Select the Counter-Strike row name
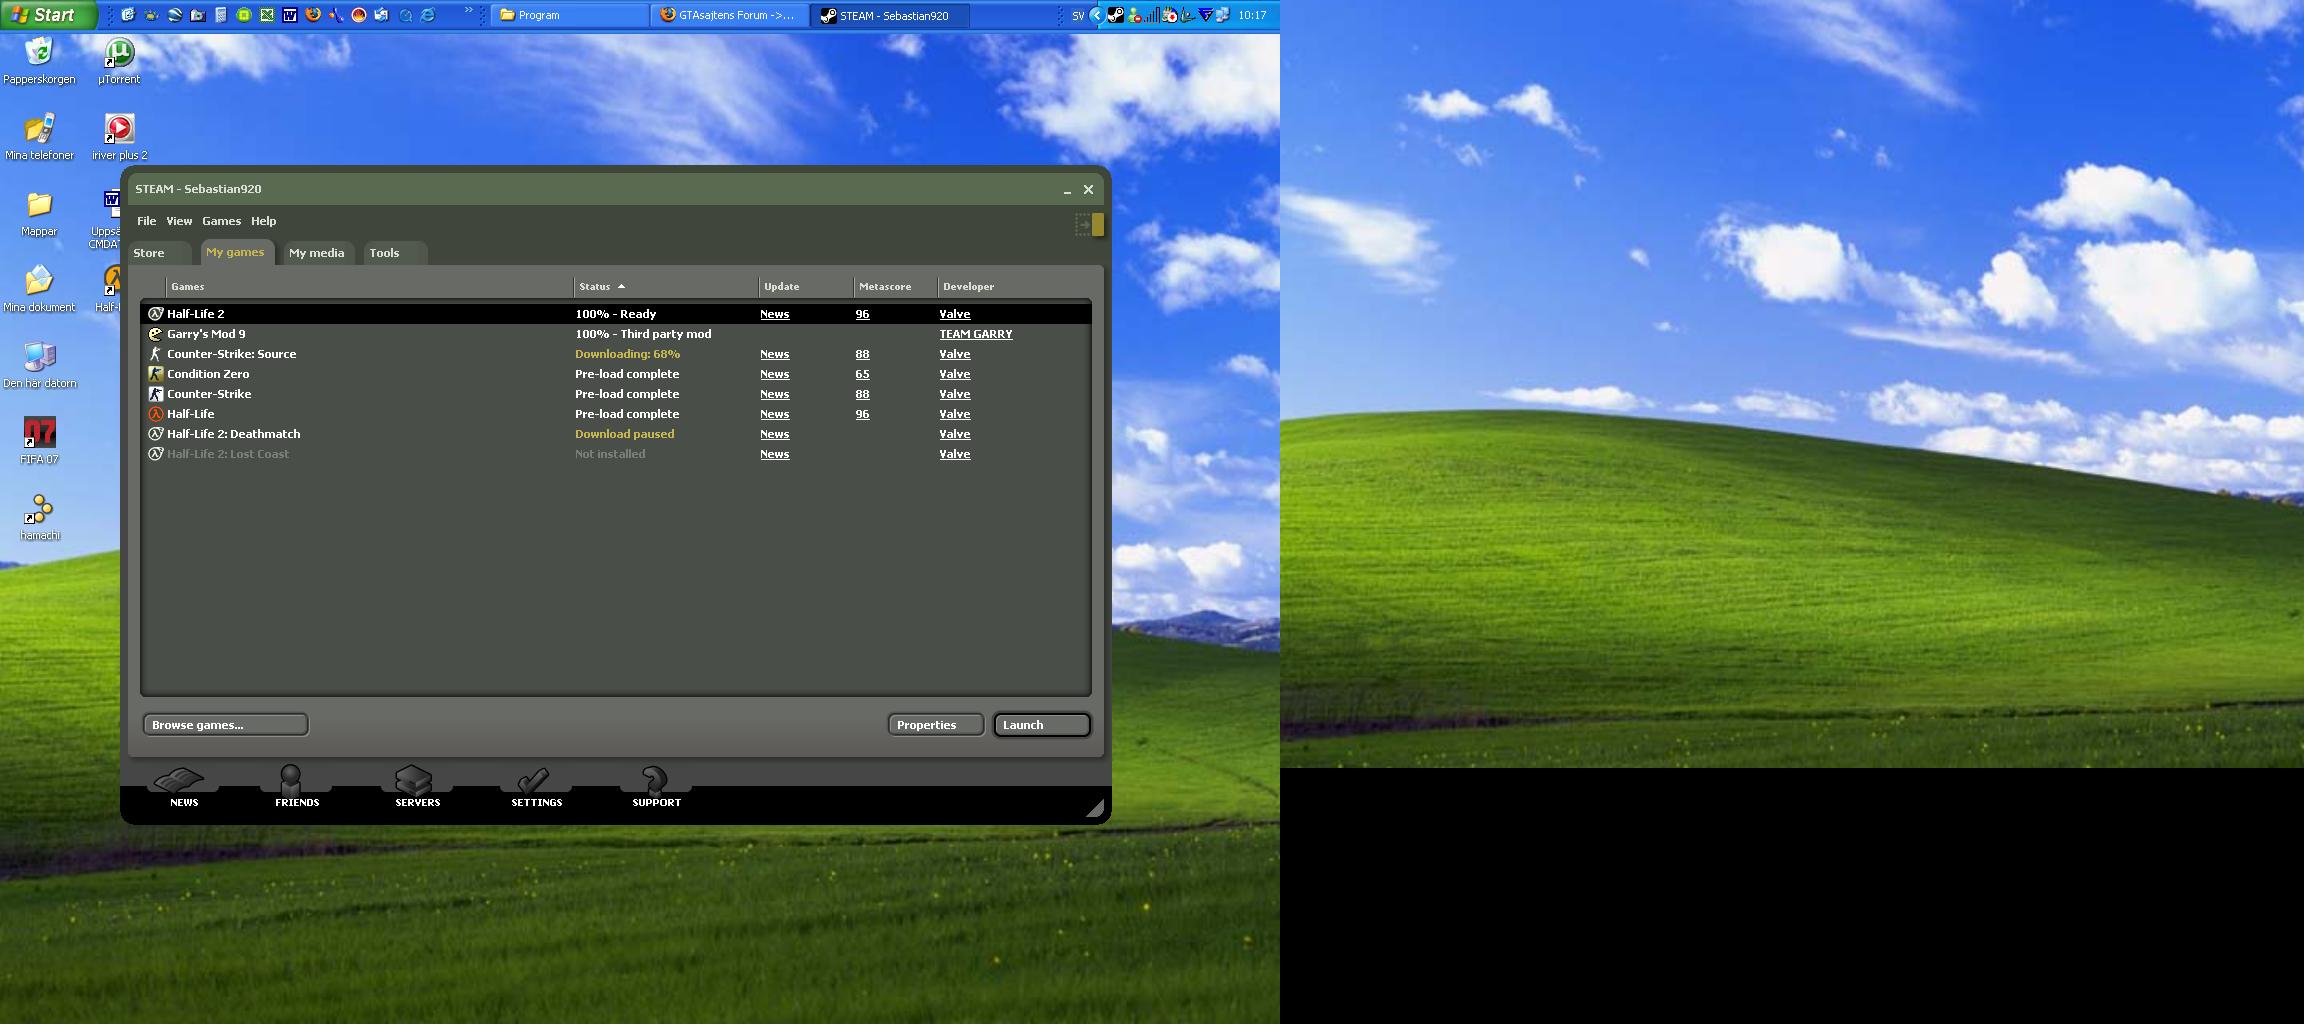Screen dimensions: 2304x1027 tap(209, 394)
